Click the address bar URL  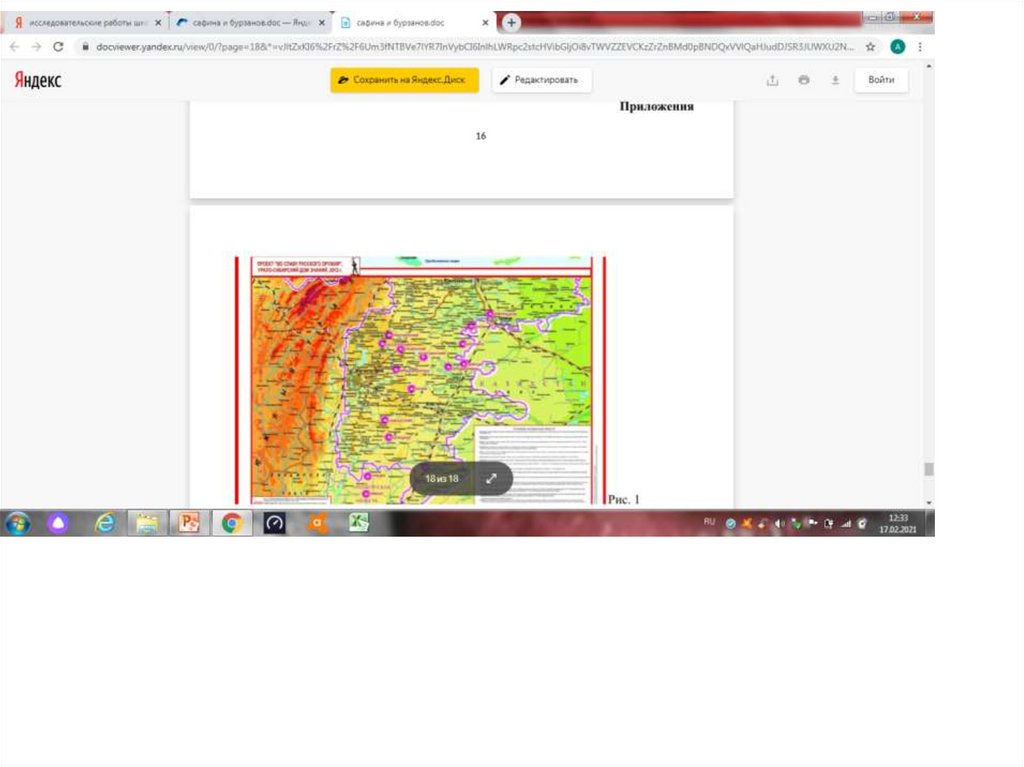coord(470,47)
